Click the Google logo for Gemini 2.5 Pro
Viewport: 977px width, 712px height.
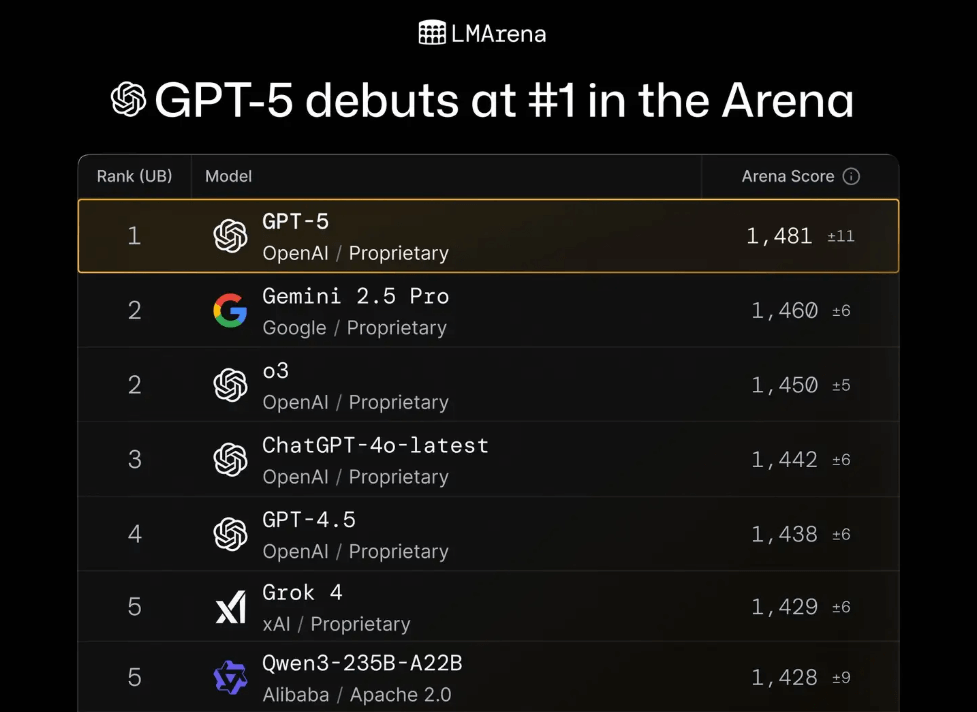pyautogui.click(x=231, y=310)
